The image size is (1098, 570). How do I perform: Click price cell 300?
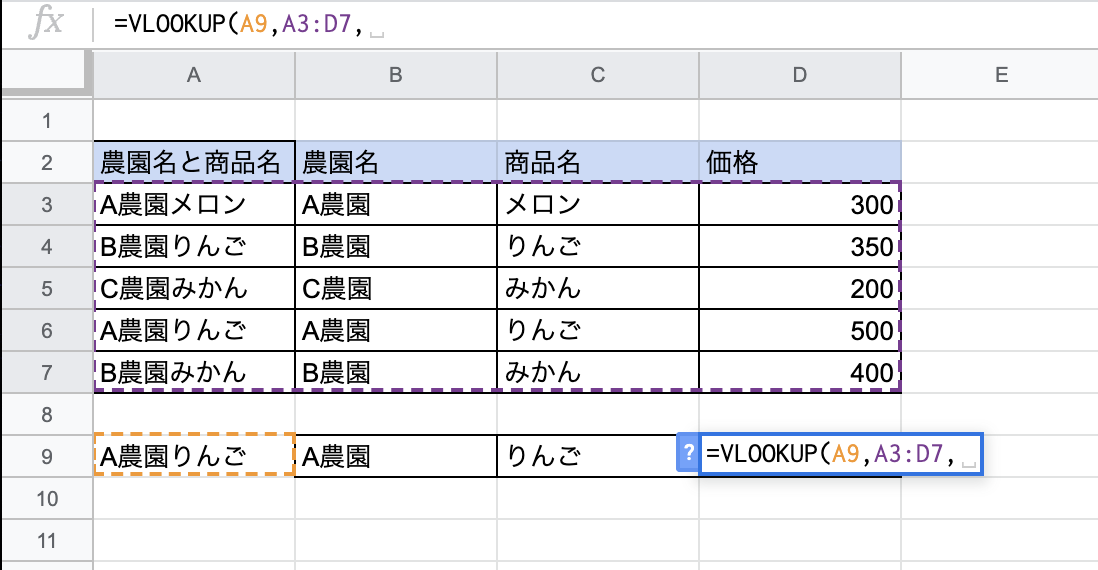coord(800,204)
